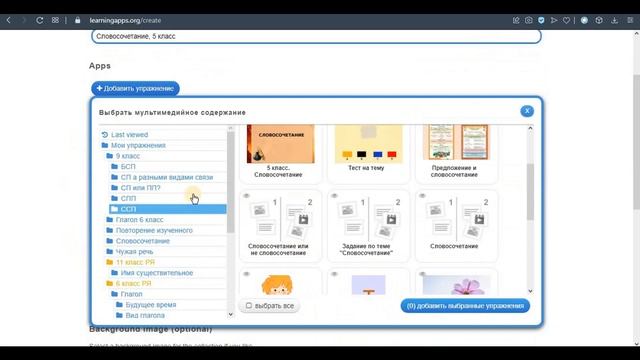Open the 'БСП' folder

tap(128, 167)
